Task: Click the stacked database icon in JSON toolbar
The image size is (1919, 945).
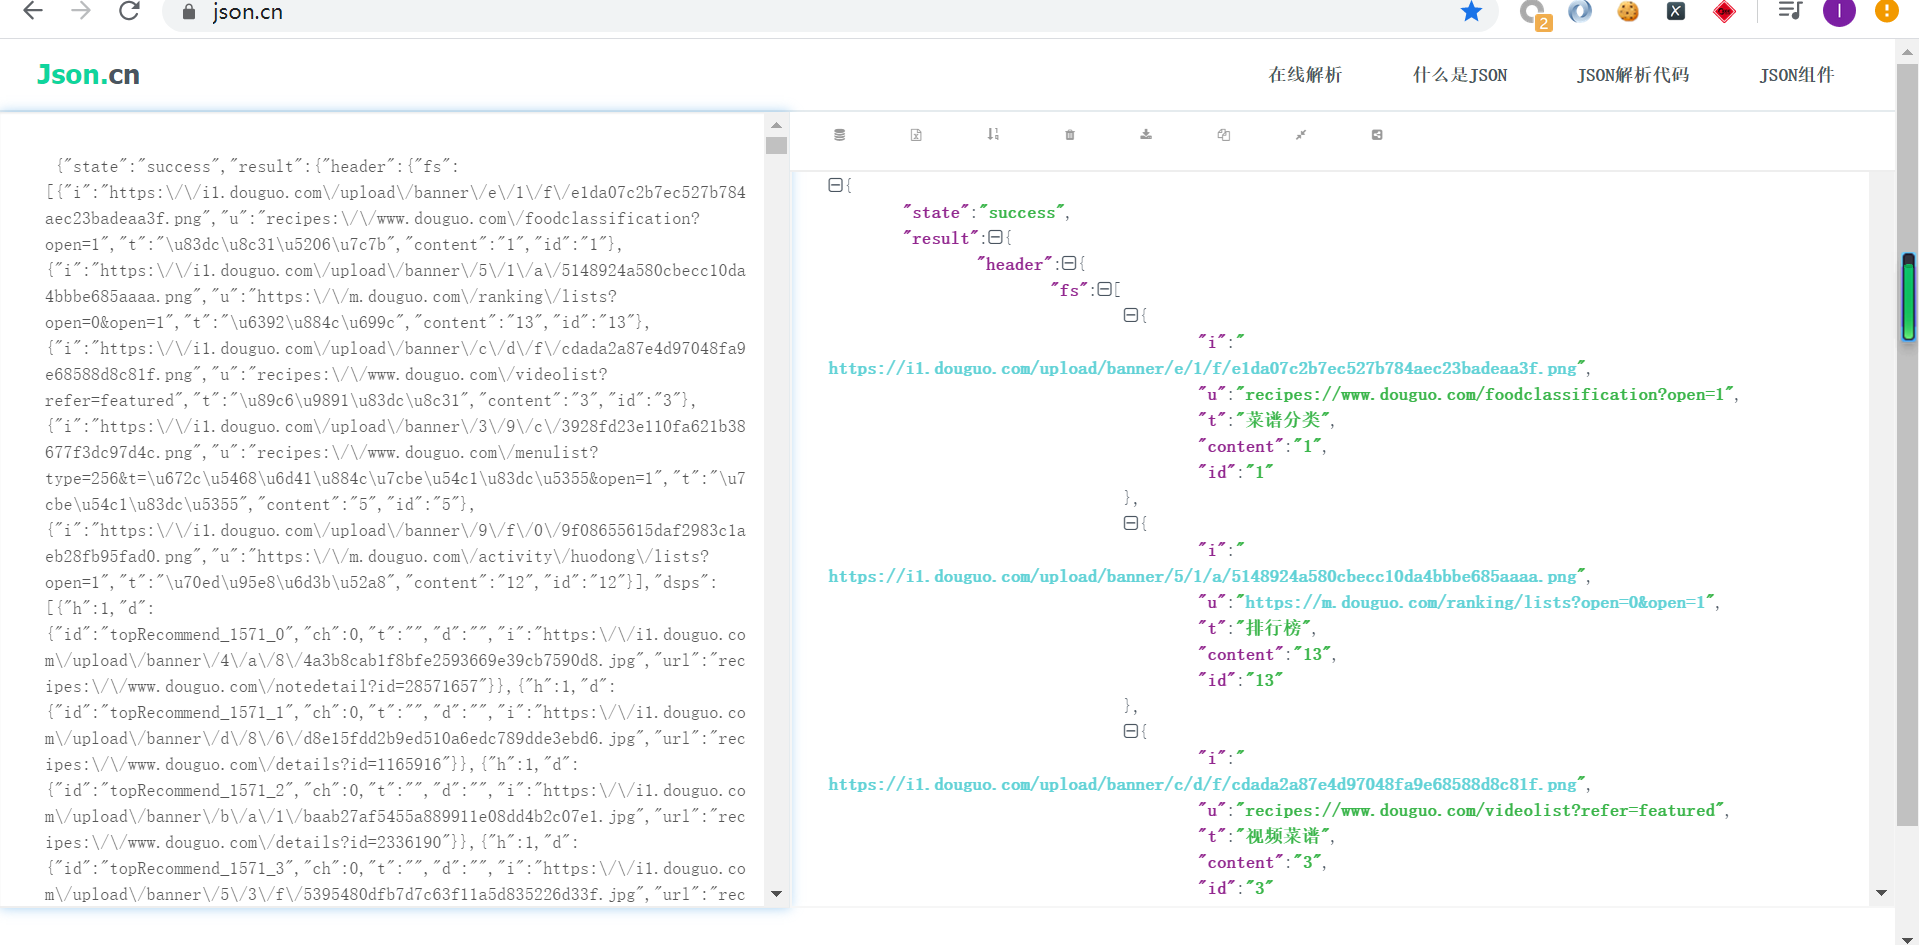Action: (x=840, y=135)
